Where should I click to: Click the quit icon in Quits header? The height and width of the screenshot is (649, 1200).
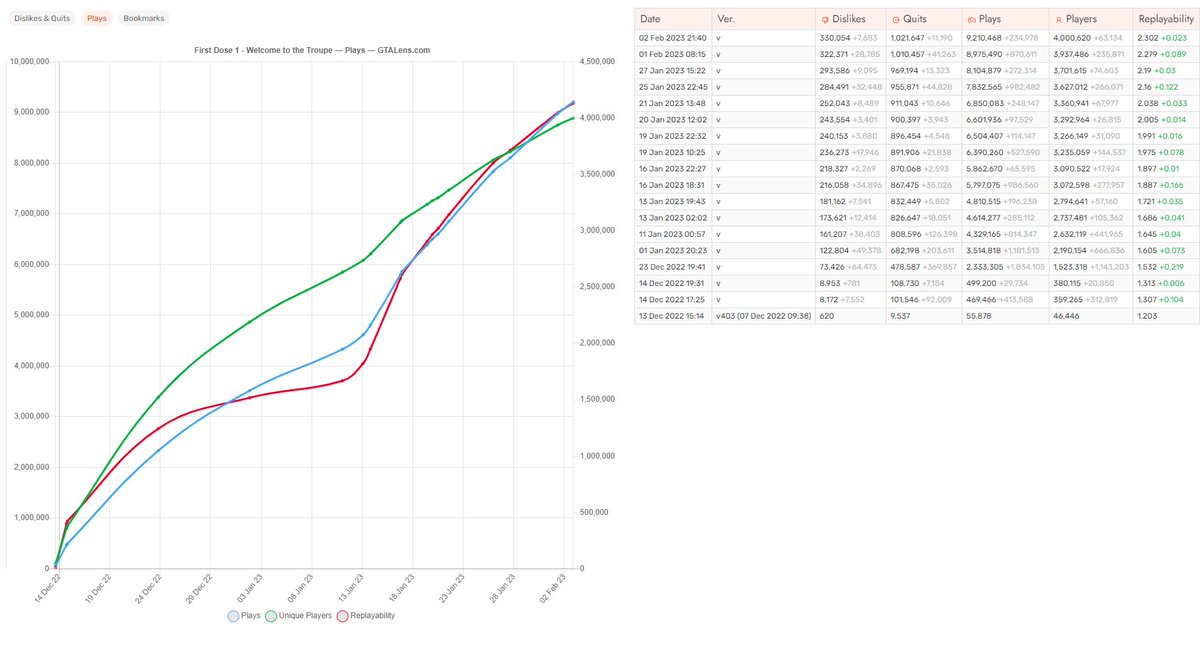click(895, 19)
